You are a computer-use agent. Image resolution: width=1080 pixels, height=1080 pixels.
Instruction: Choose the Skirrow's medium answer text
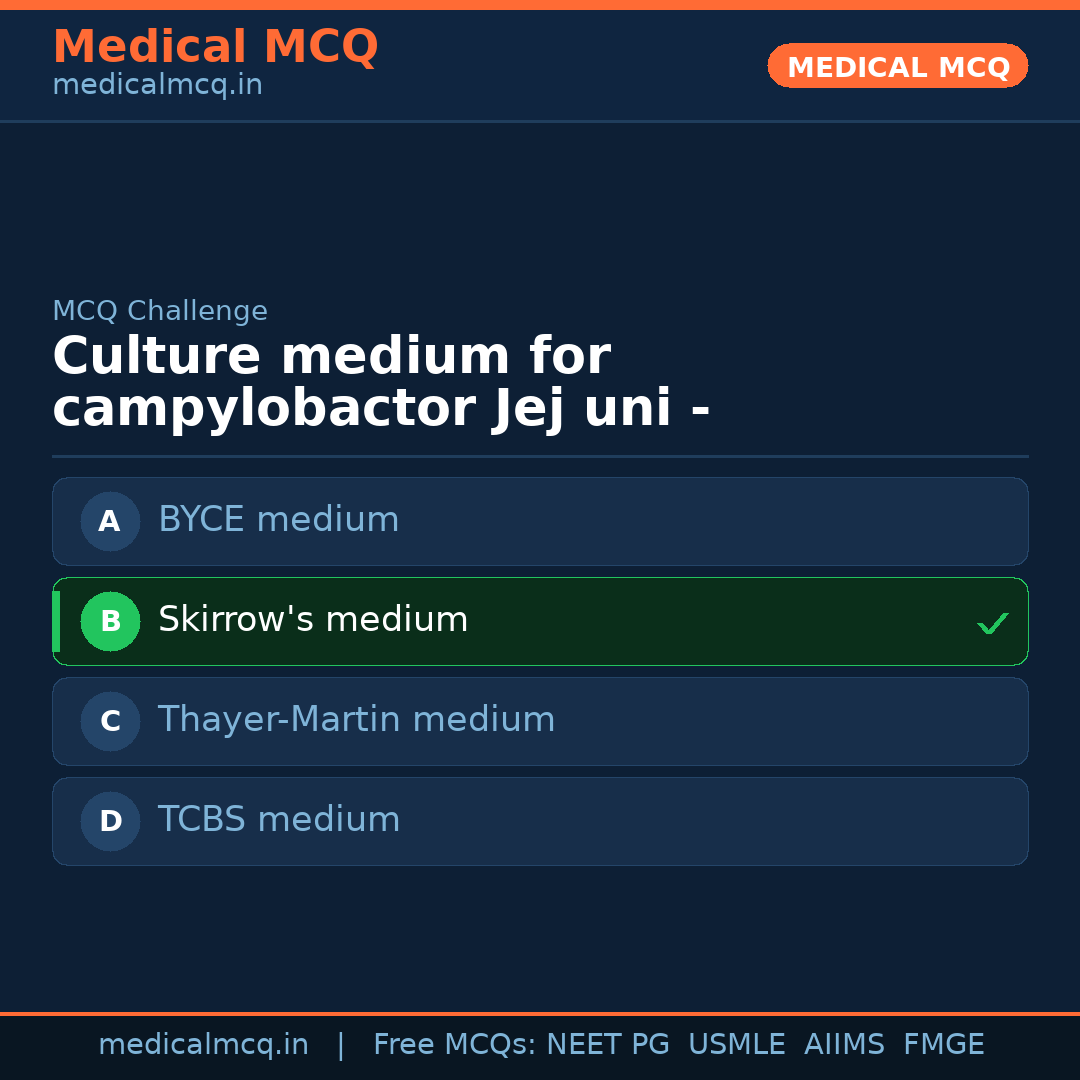[313, 620]
